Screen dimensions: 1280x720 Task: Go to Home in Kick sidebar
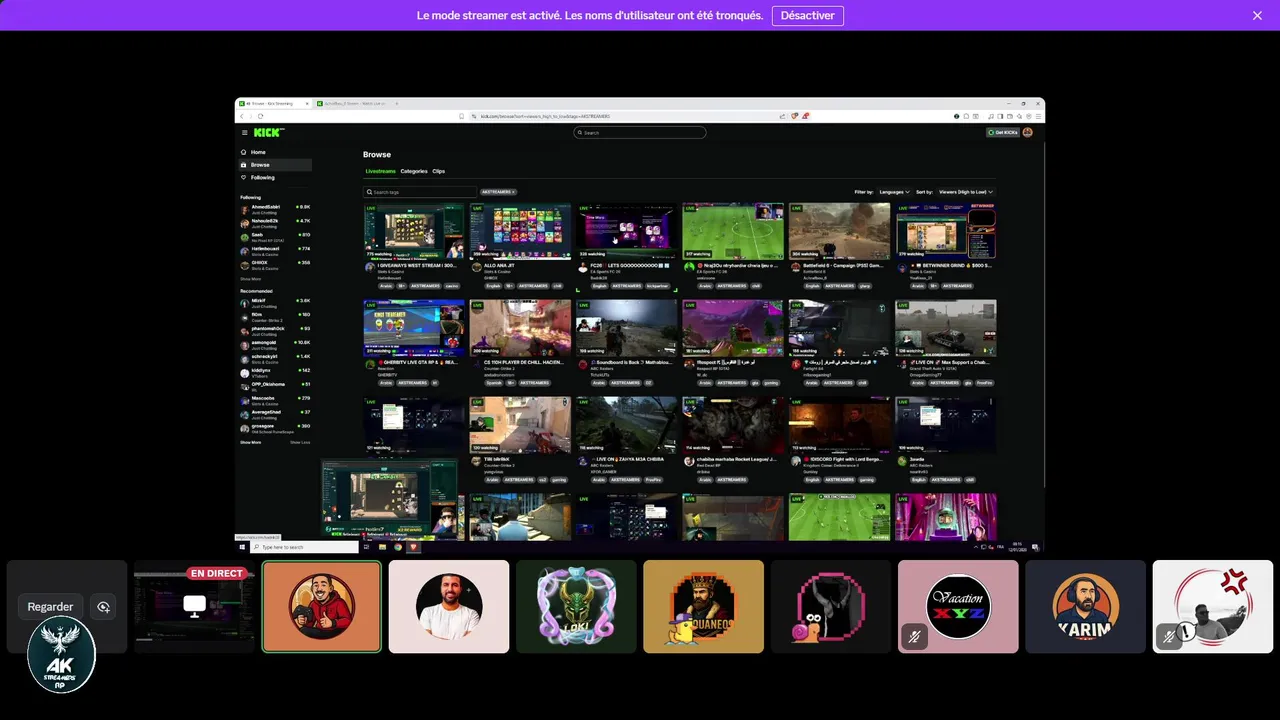click(x=258, y=152)
